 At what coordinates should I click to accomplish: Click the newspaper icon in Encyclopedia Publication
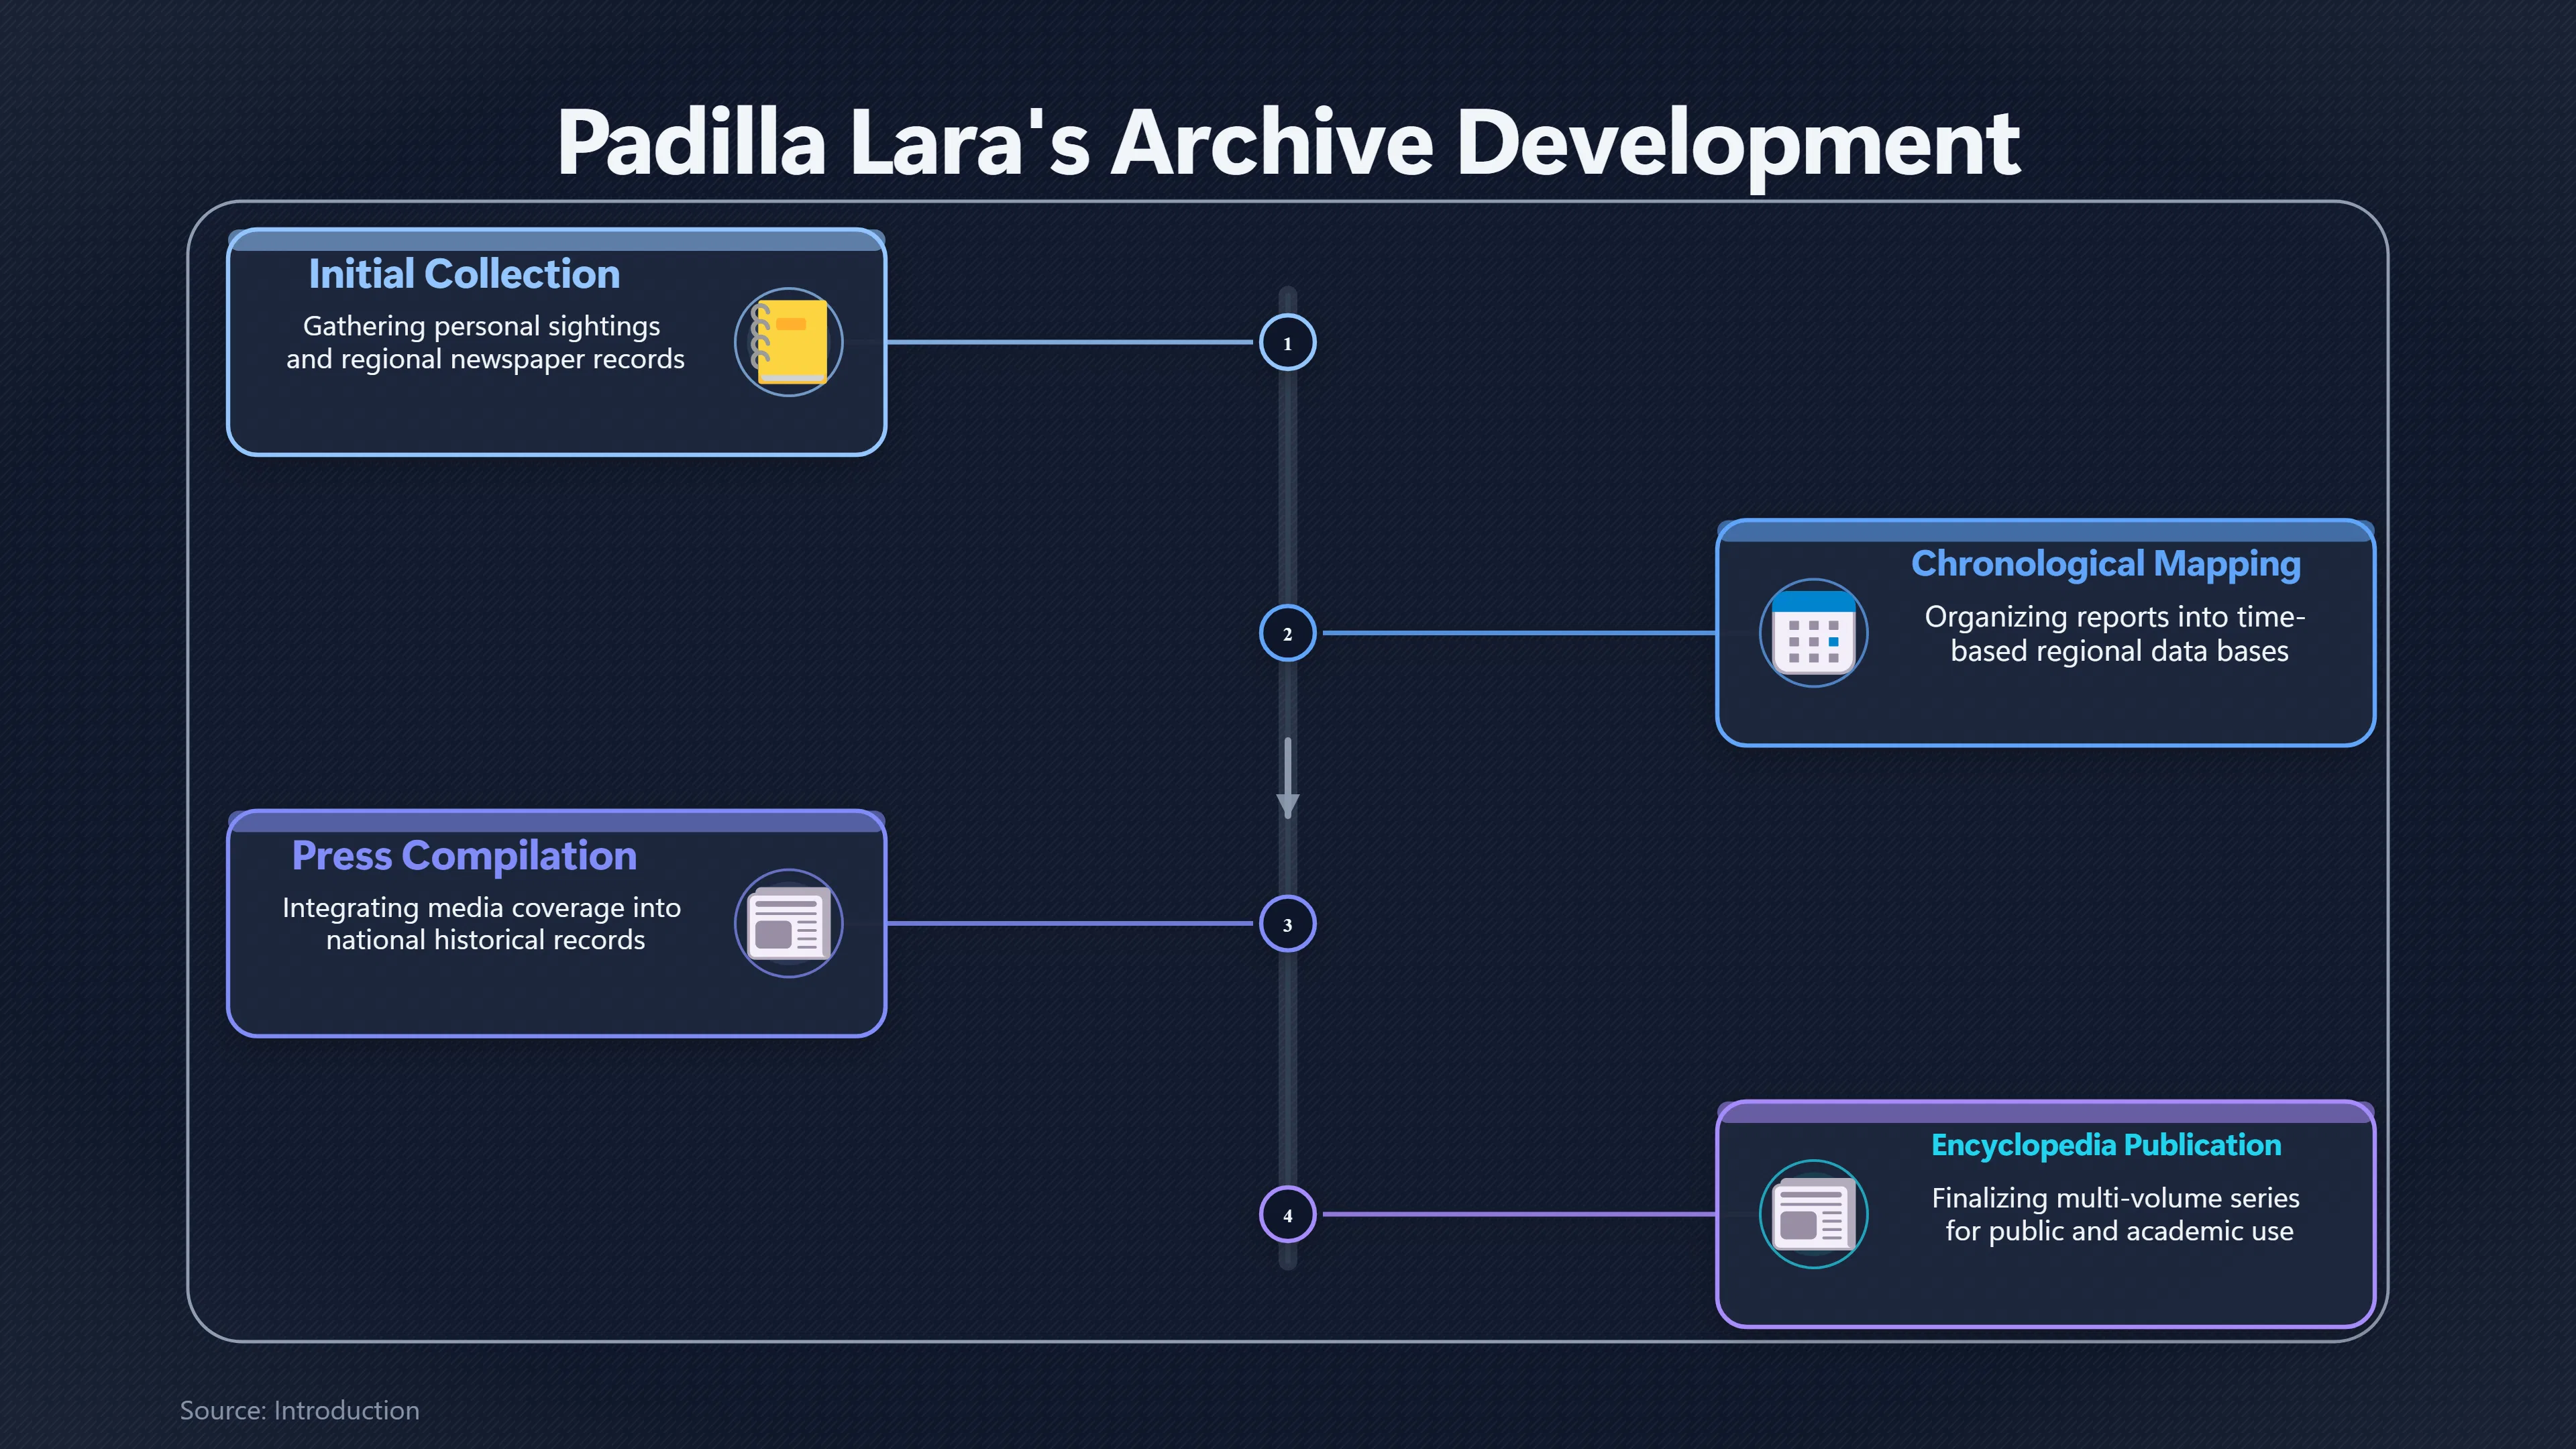pyautogui.click(x=1813, y=1214)
